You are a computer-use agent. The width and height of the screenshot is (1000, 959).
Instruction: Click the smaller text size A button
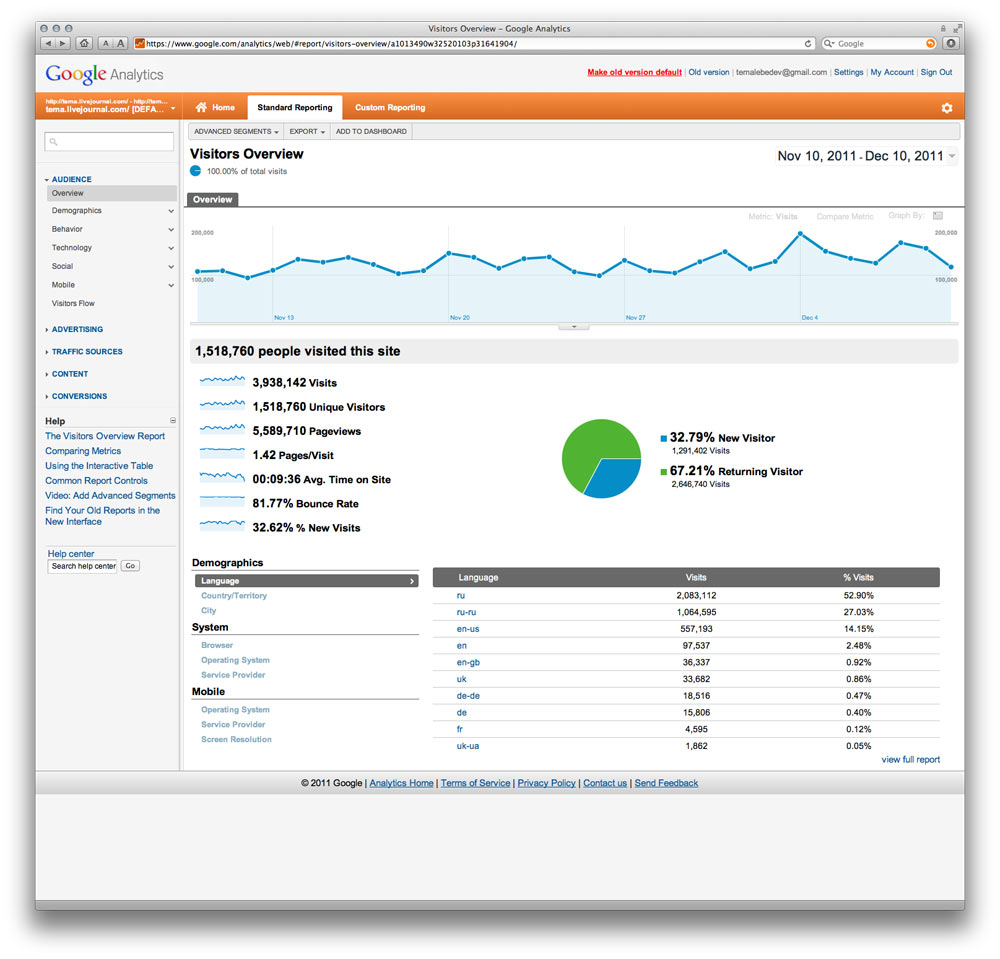point(106,43)
